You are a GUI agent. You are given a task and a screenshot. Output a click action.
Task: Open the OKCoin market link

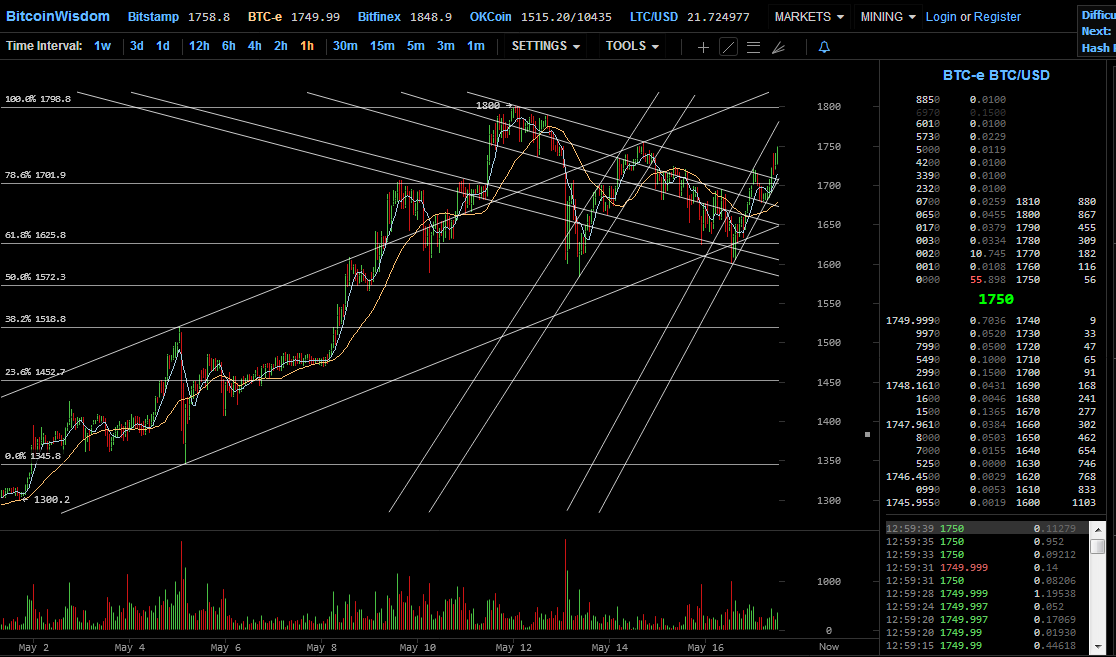(x=490, y=16)
